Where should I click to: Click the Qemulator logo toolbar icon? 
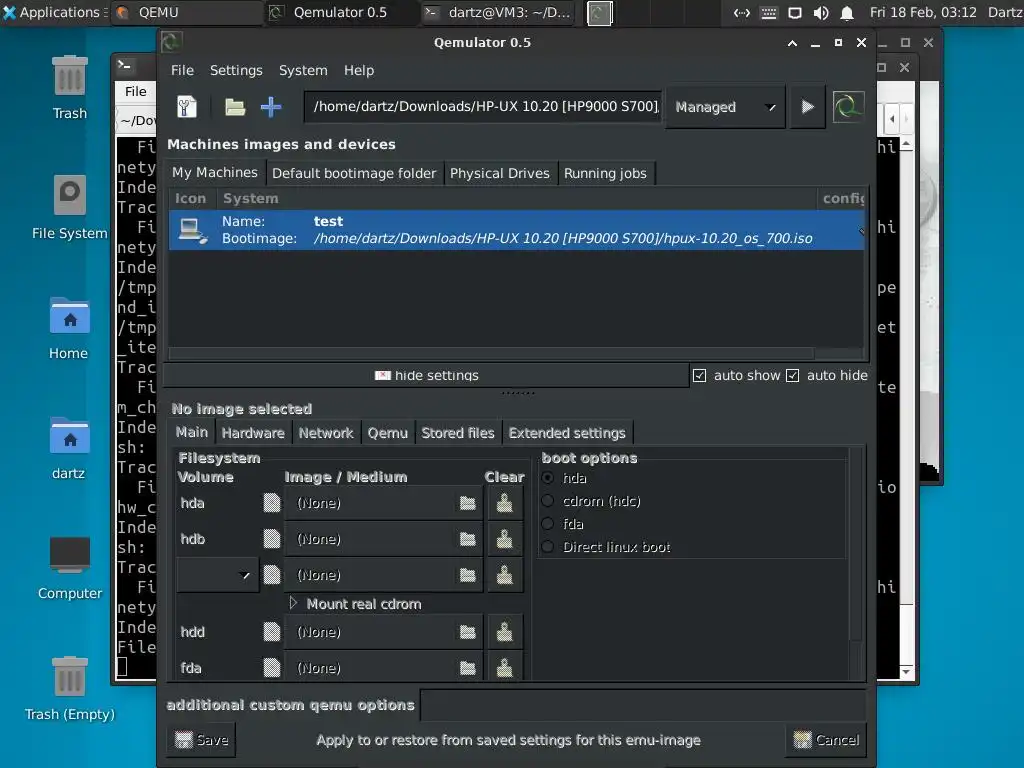point(848,106)
